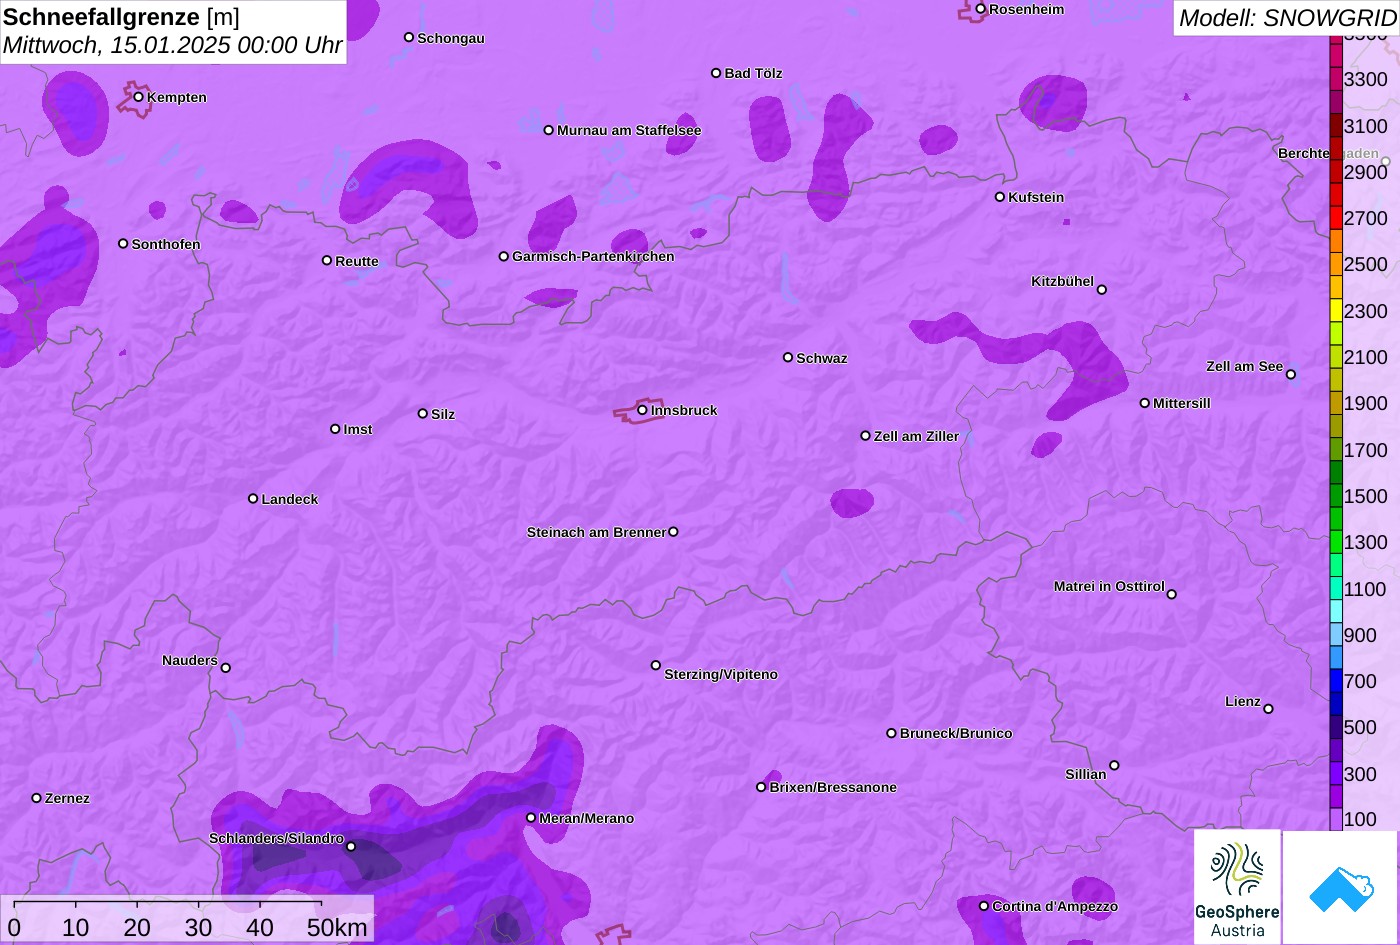The image size is (1400, 945).
Task: Pick the bright green legend swatch at 1300
Action: (1336, 542)
